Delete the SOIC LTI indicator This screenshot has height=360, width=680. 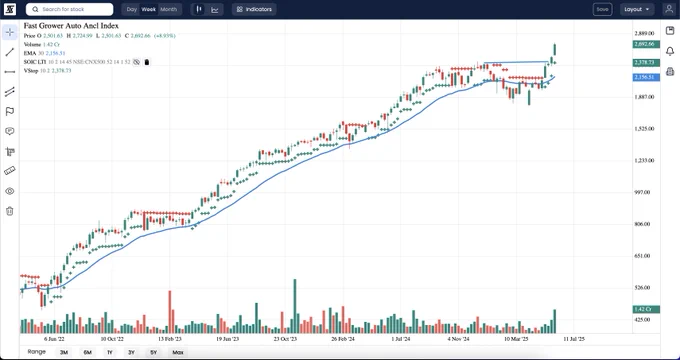[x=147, y=62]
